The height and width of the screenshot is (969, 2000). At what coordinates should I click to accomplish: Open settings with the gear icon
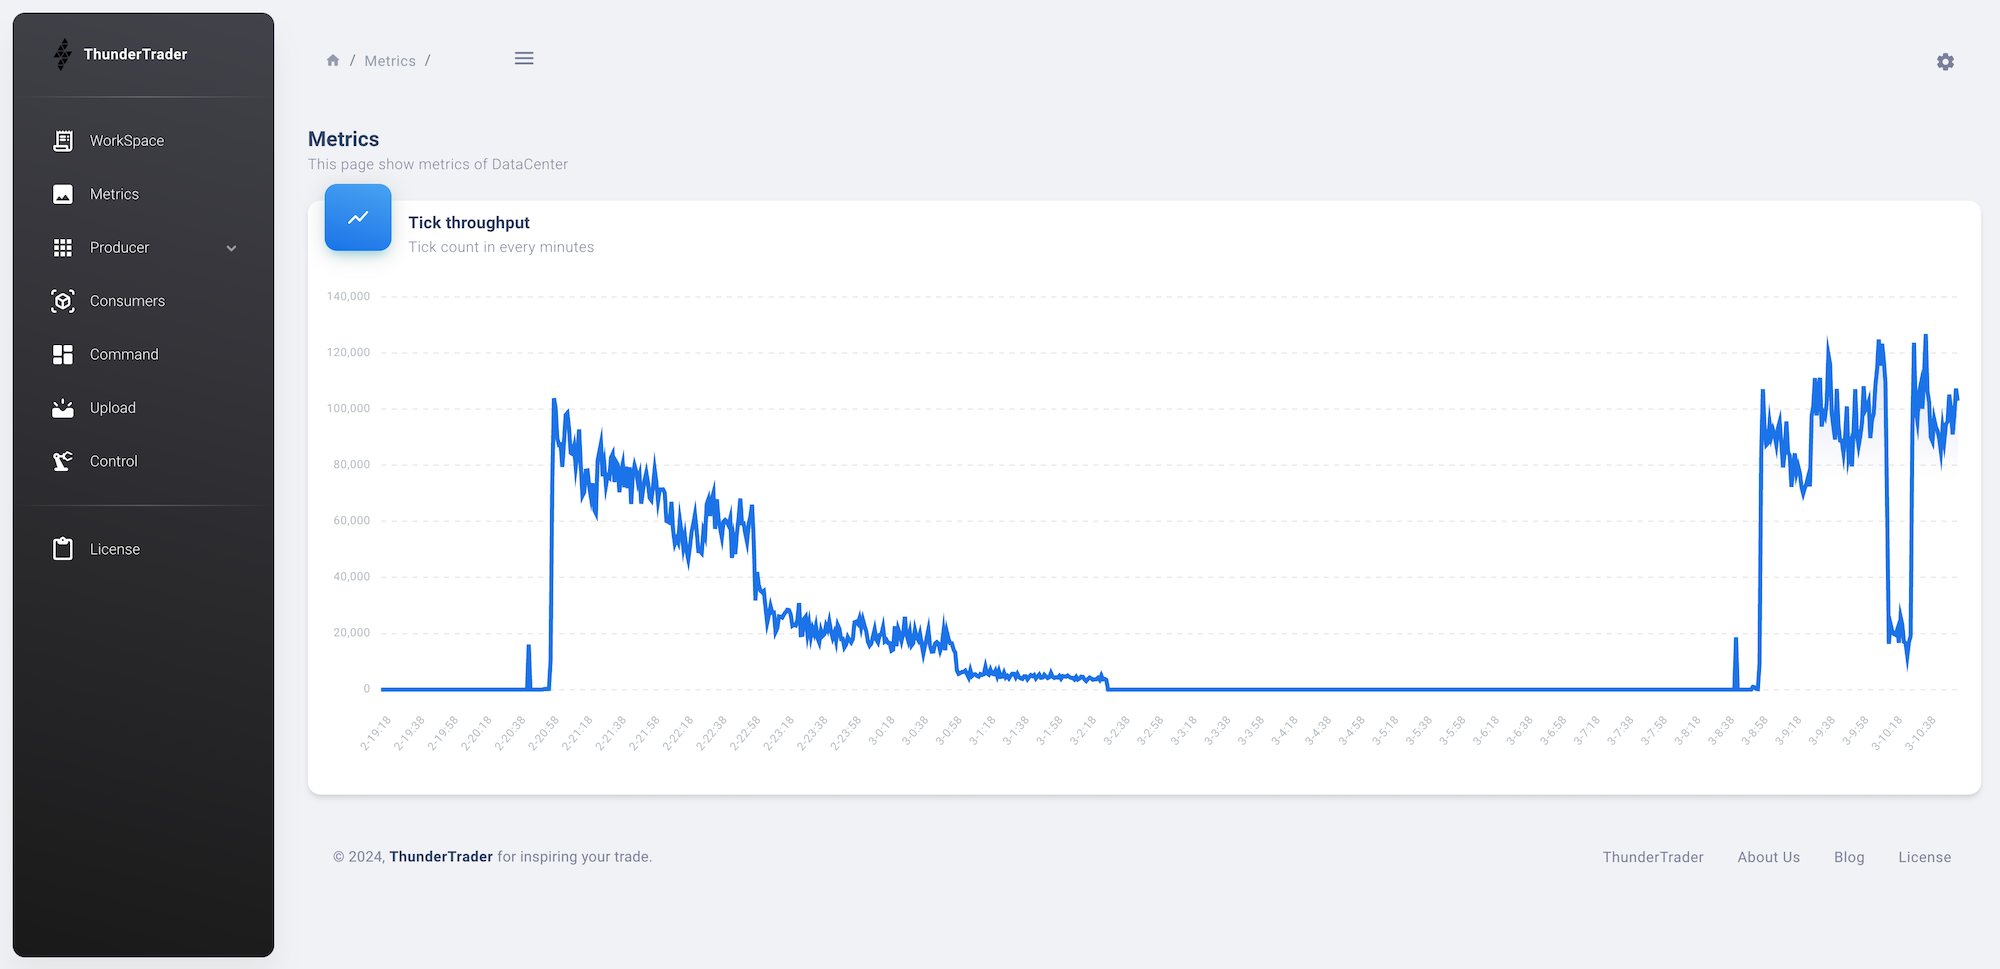pyautogui.click(x=1945, y=62)
